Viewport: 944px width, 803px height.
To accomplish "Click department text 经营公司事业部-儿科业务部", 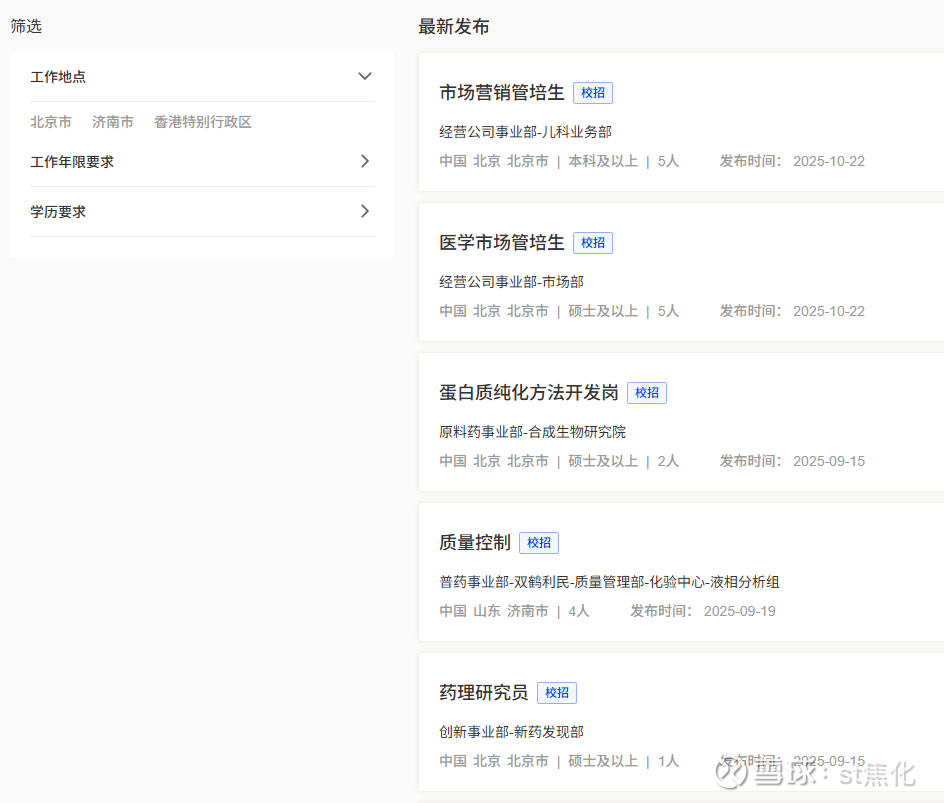I will click(x=525, y=132).
